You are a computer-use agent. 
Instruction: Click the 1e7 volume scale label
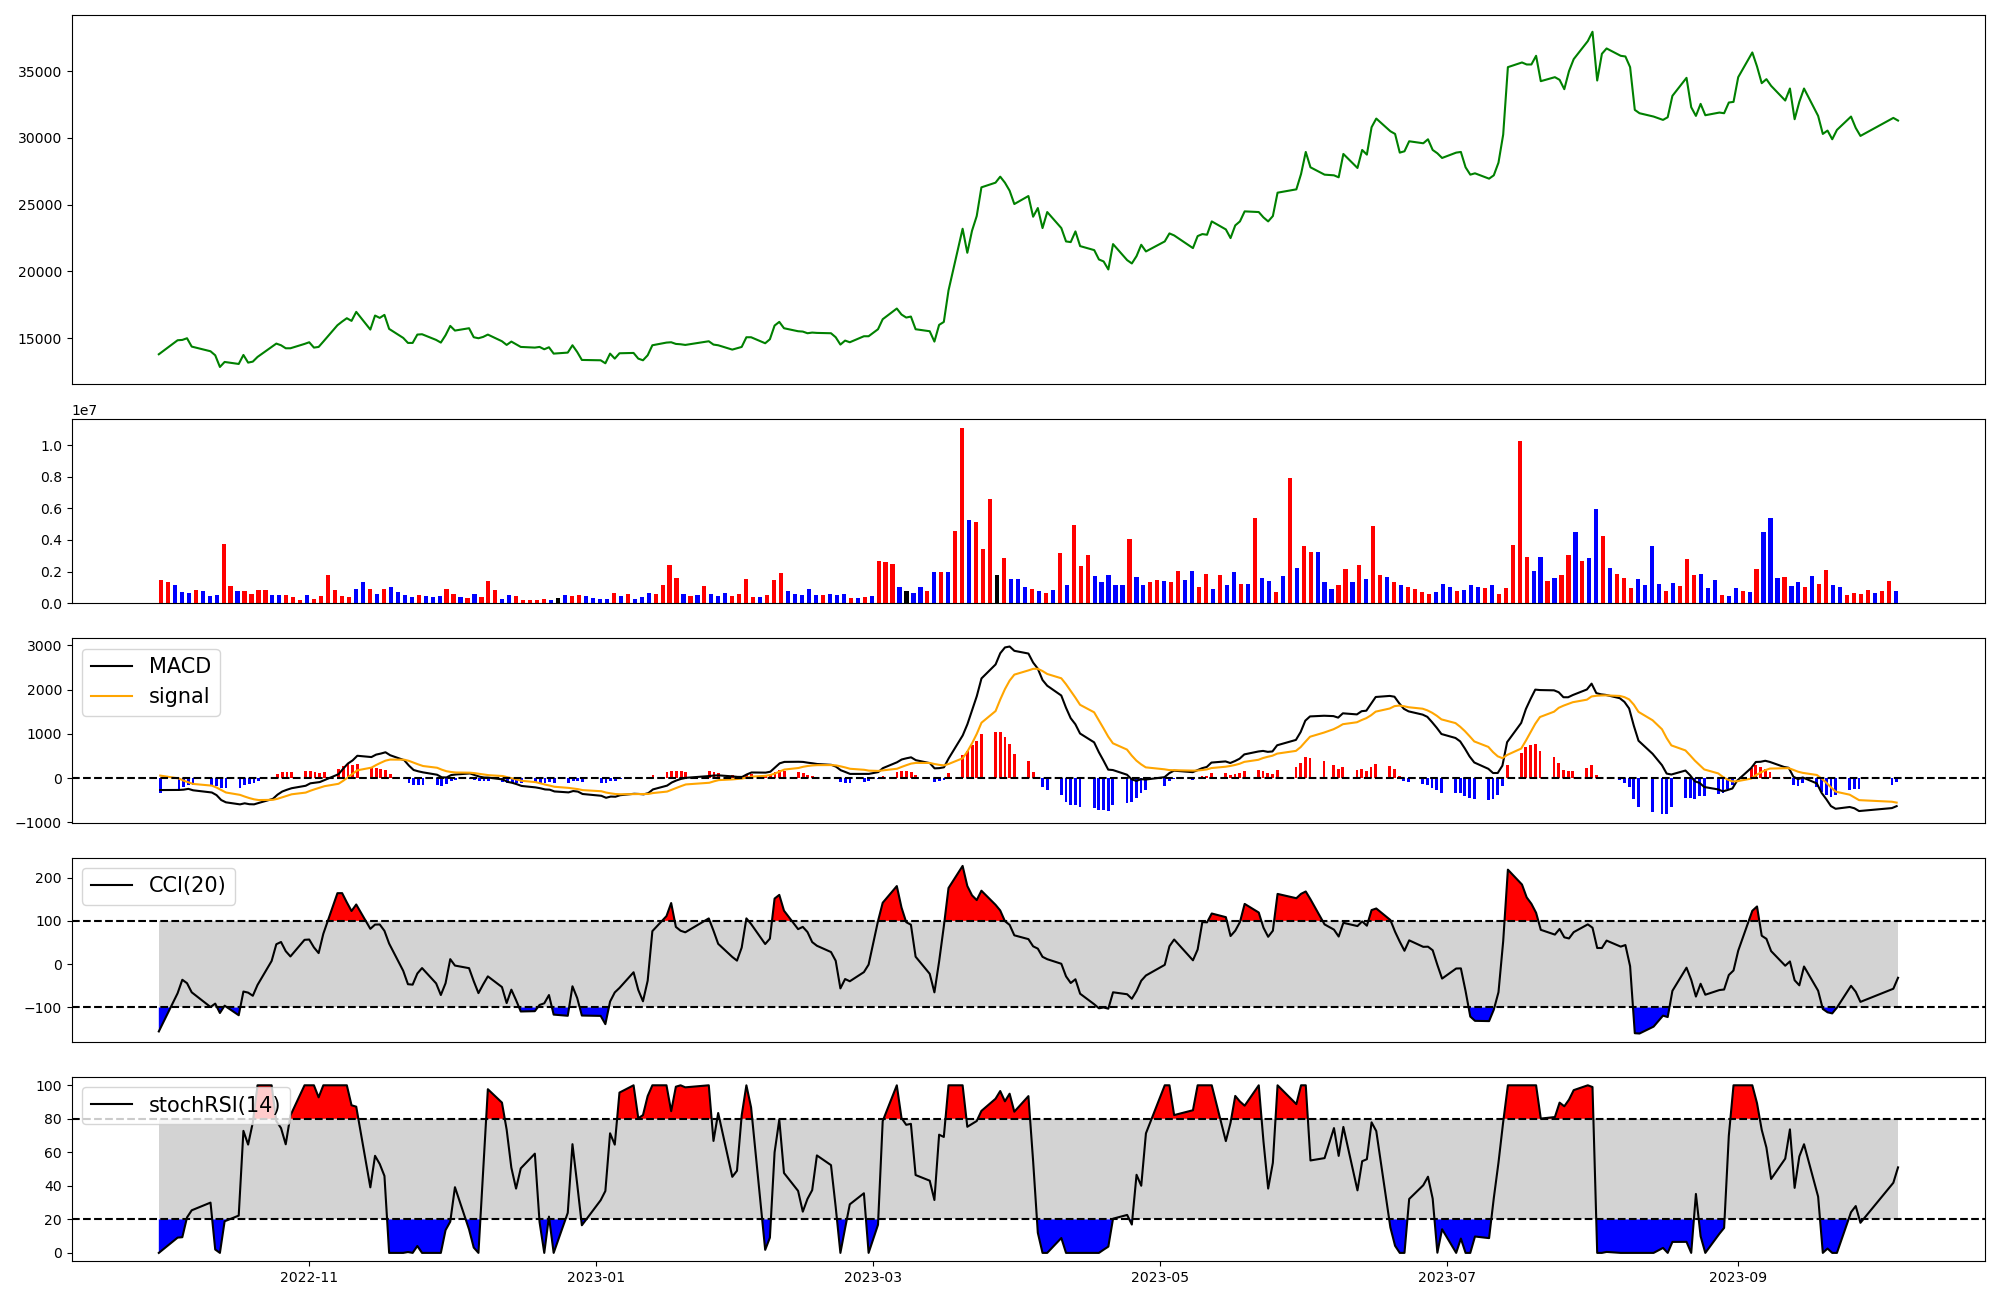[84, 411]
